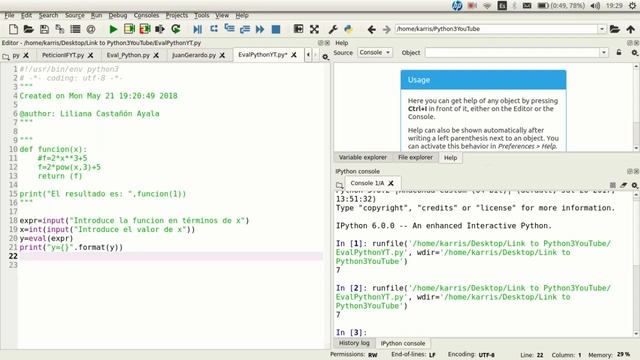This screenshot has width=640, height=360.
Task: Toggle the Help pane lock icon
Action: coord(619,53)
